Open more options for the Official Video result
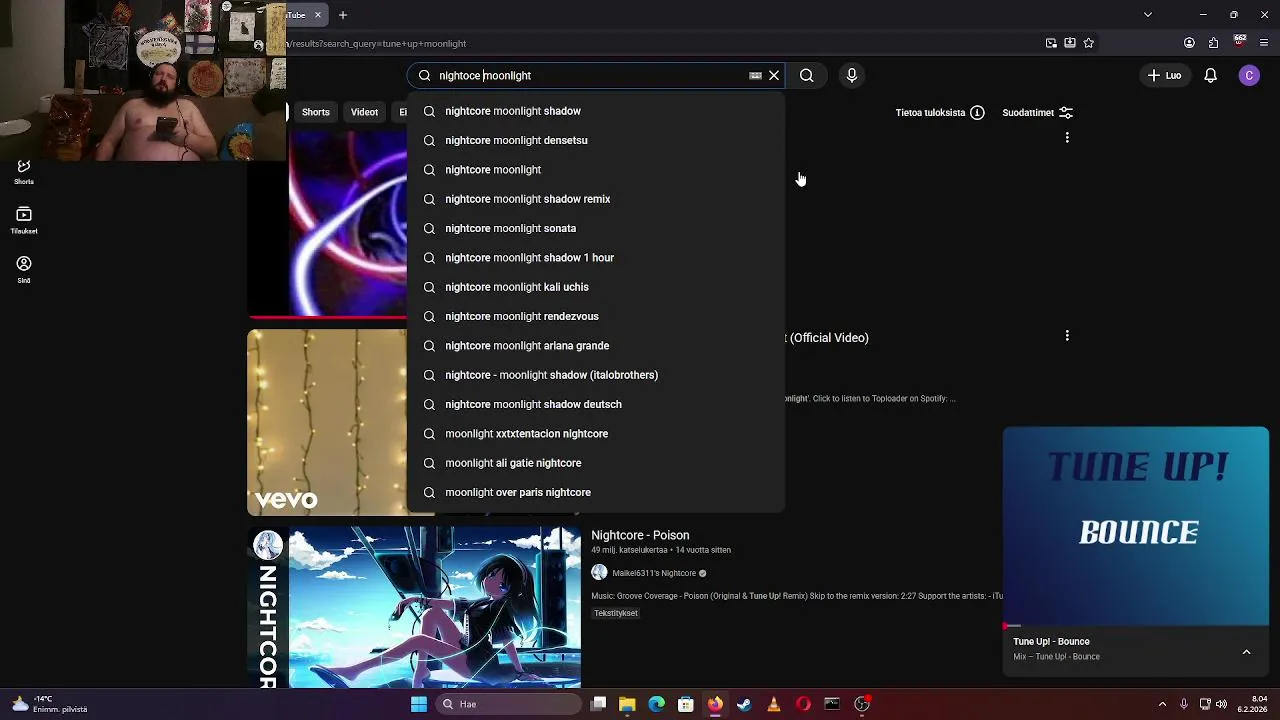This screenshot has height=720, width=1280. 1067,336
